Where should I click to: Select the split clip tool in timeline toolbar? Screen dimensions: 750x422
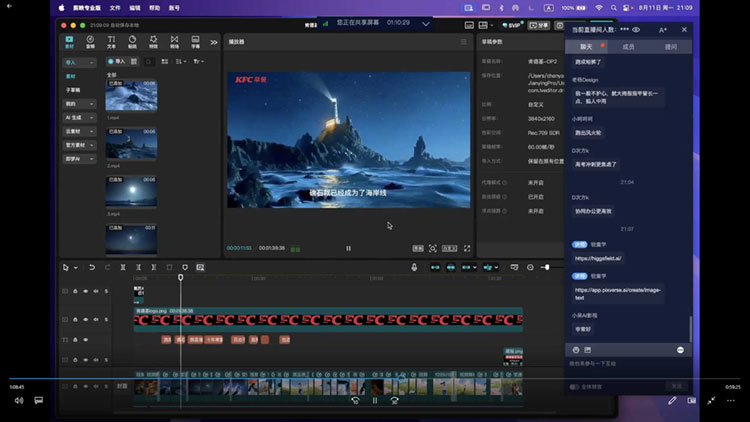[123, 267]
